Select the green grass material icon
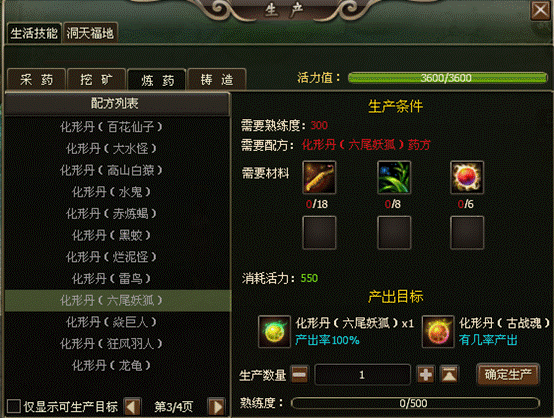 394,177
